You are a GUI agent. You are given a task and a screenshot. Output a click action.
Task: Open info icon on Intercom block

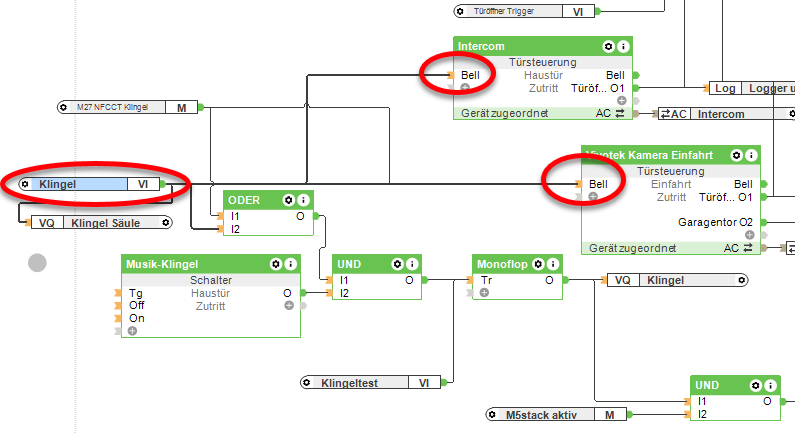[623, 47]
